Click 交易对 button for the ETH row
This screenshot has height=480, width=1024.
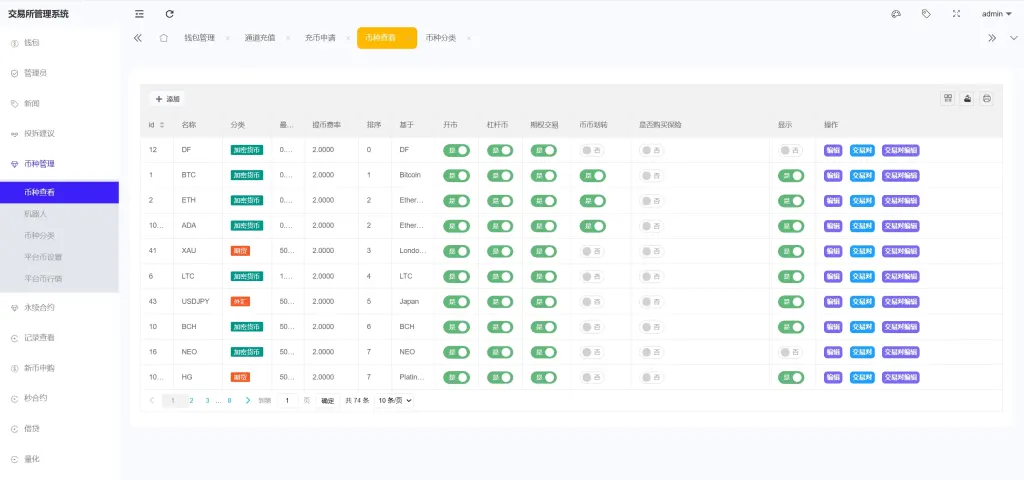(x=862, y=200)
